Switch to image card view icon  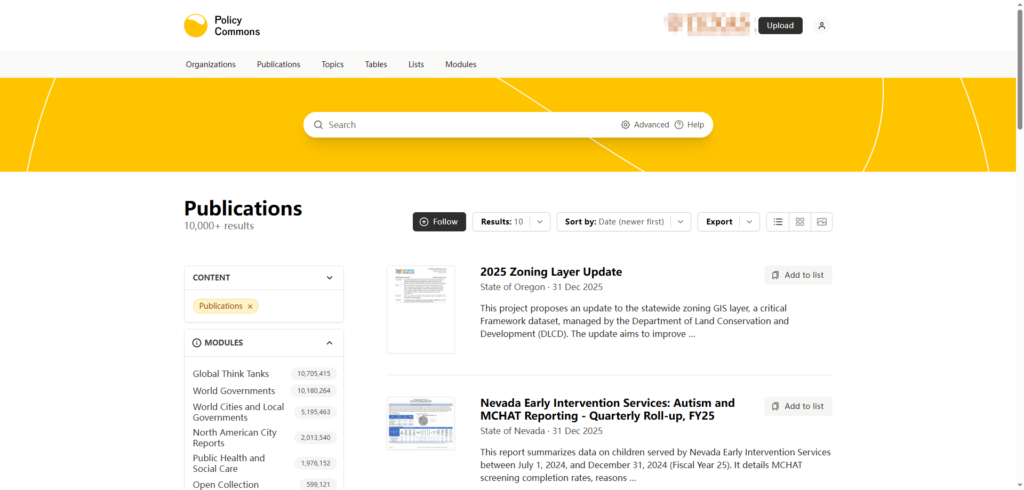point(822,222)
